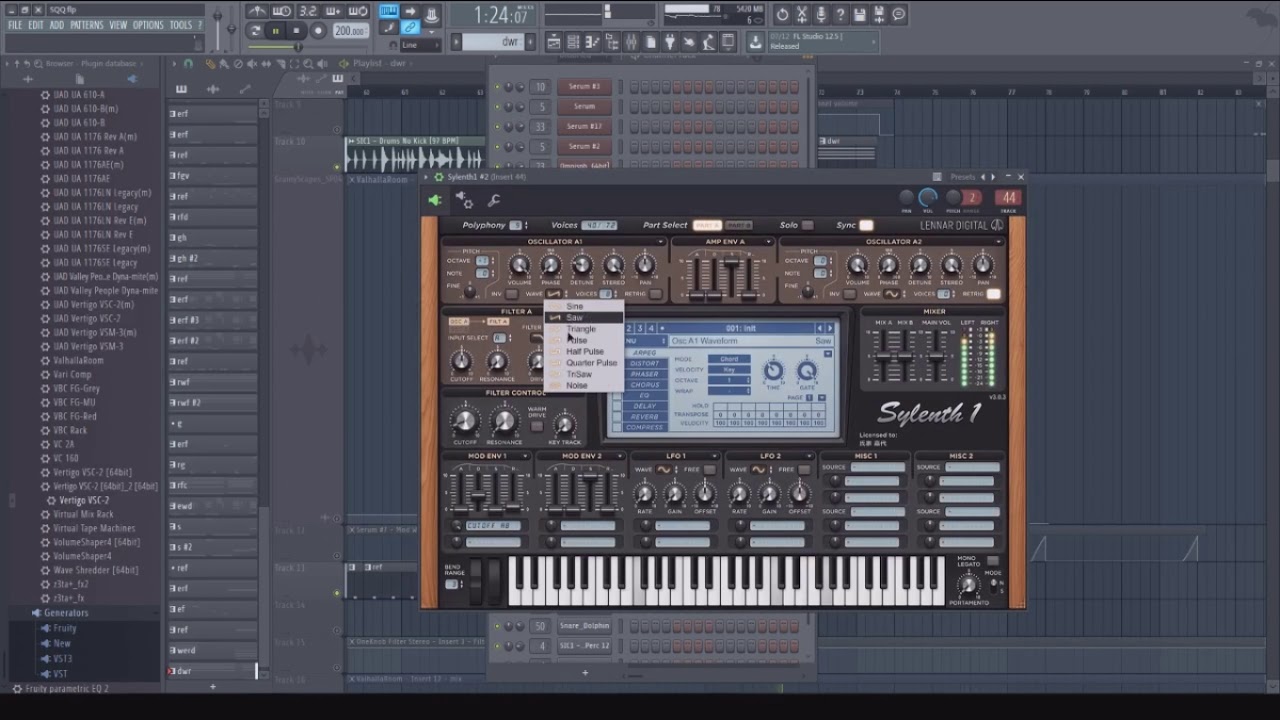Open the PHASER effect tab
Viewport: 1280px width, 720px height.
click(x=644, y=374)
